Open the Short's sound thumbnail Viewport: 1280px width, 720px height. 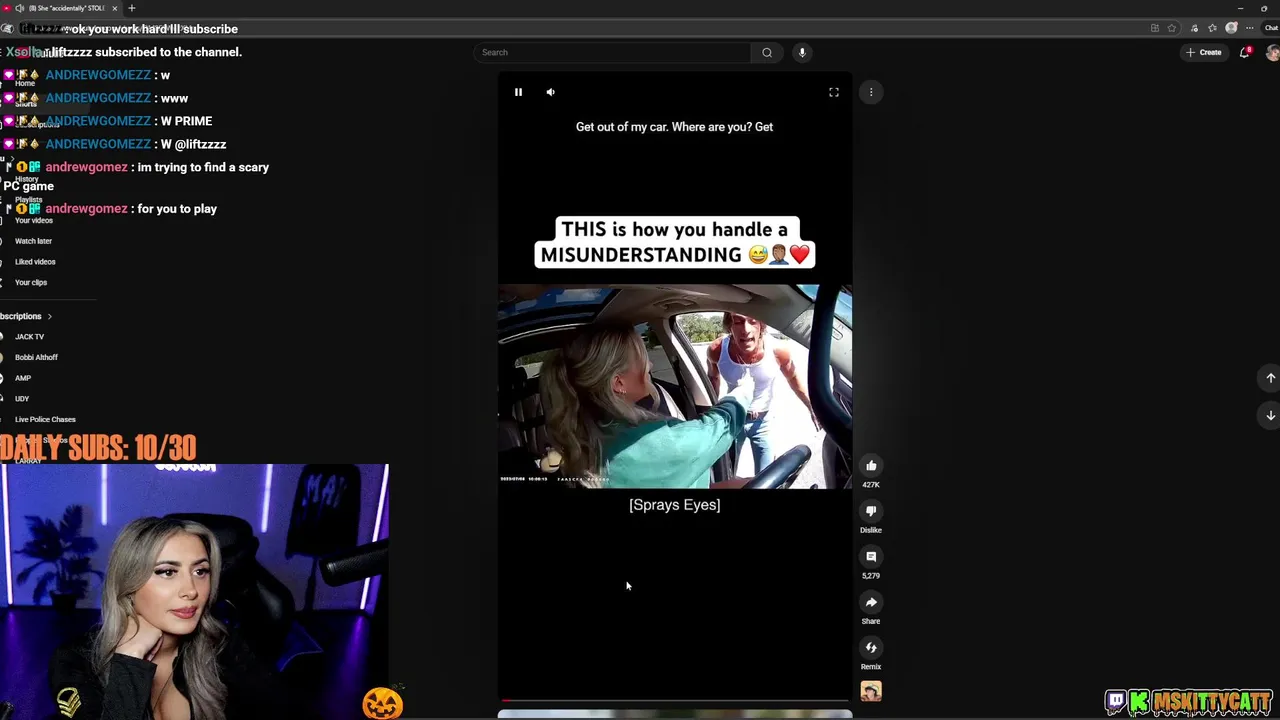[871, 691]
